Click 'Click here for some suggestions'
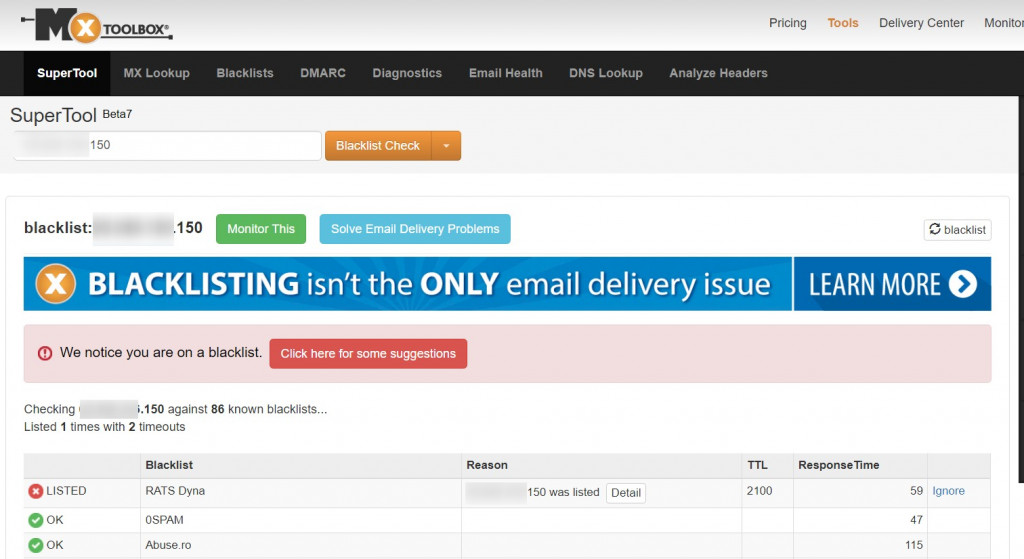The image size is (1024, 559). [x=368, y=354]
